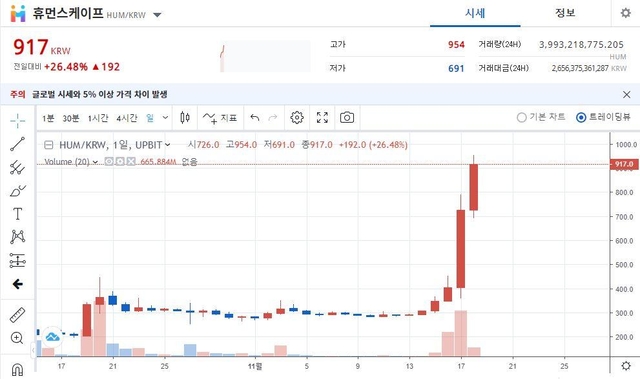Select the trend line drawing tool

tap(18, 144)
